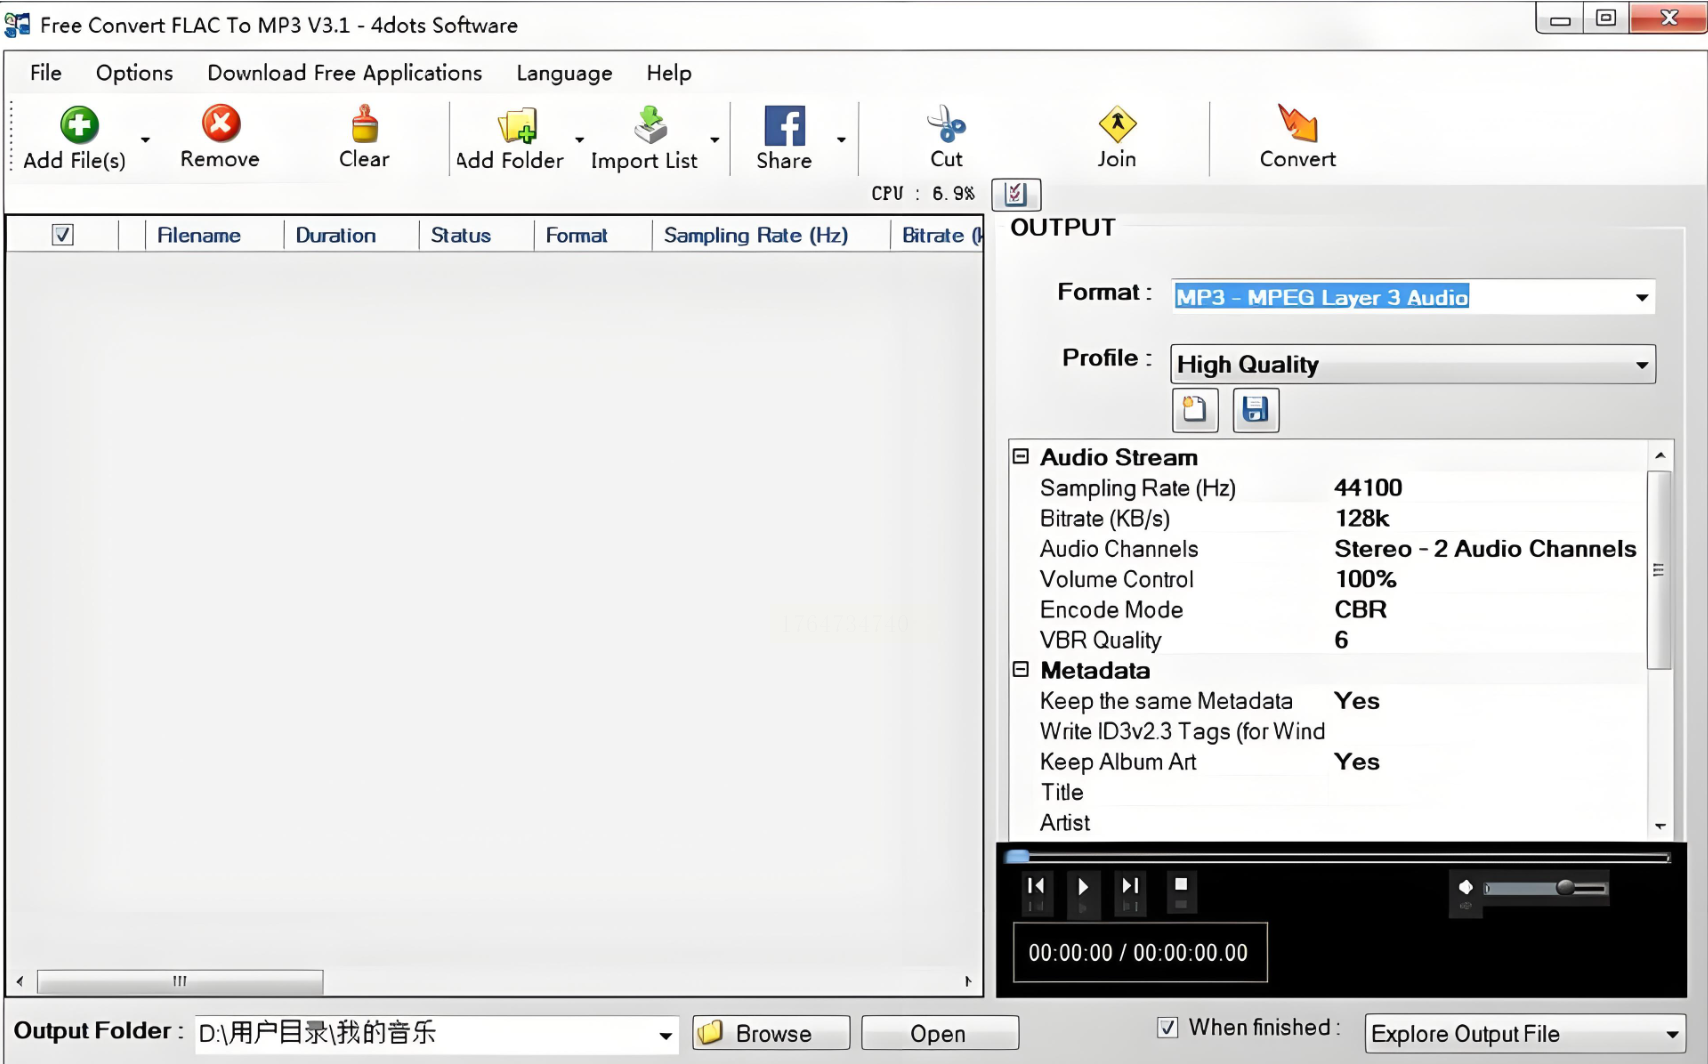Click the properties panel vertical scrollbar thumb
The width and height of the screenshot is (1708, 1064).
pyautogui.click(x=1659, y=570)
